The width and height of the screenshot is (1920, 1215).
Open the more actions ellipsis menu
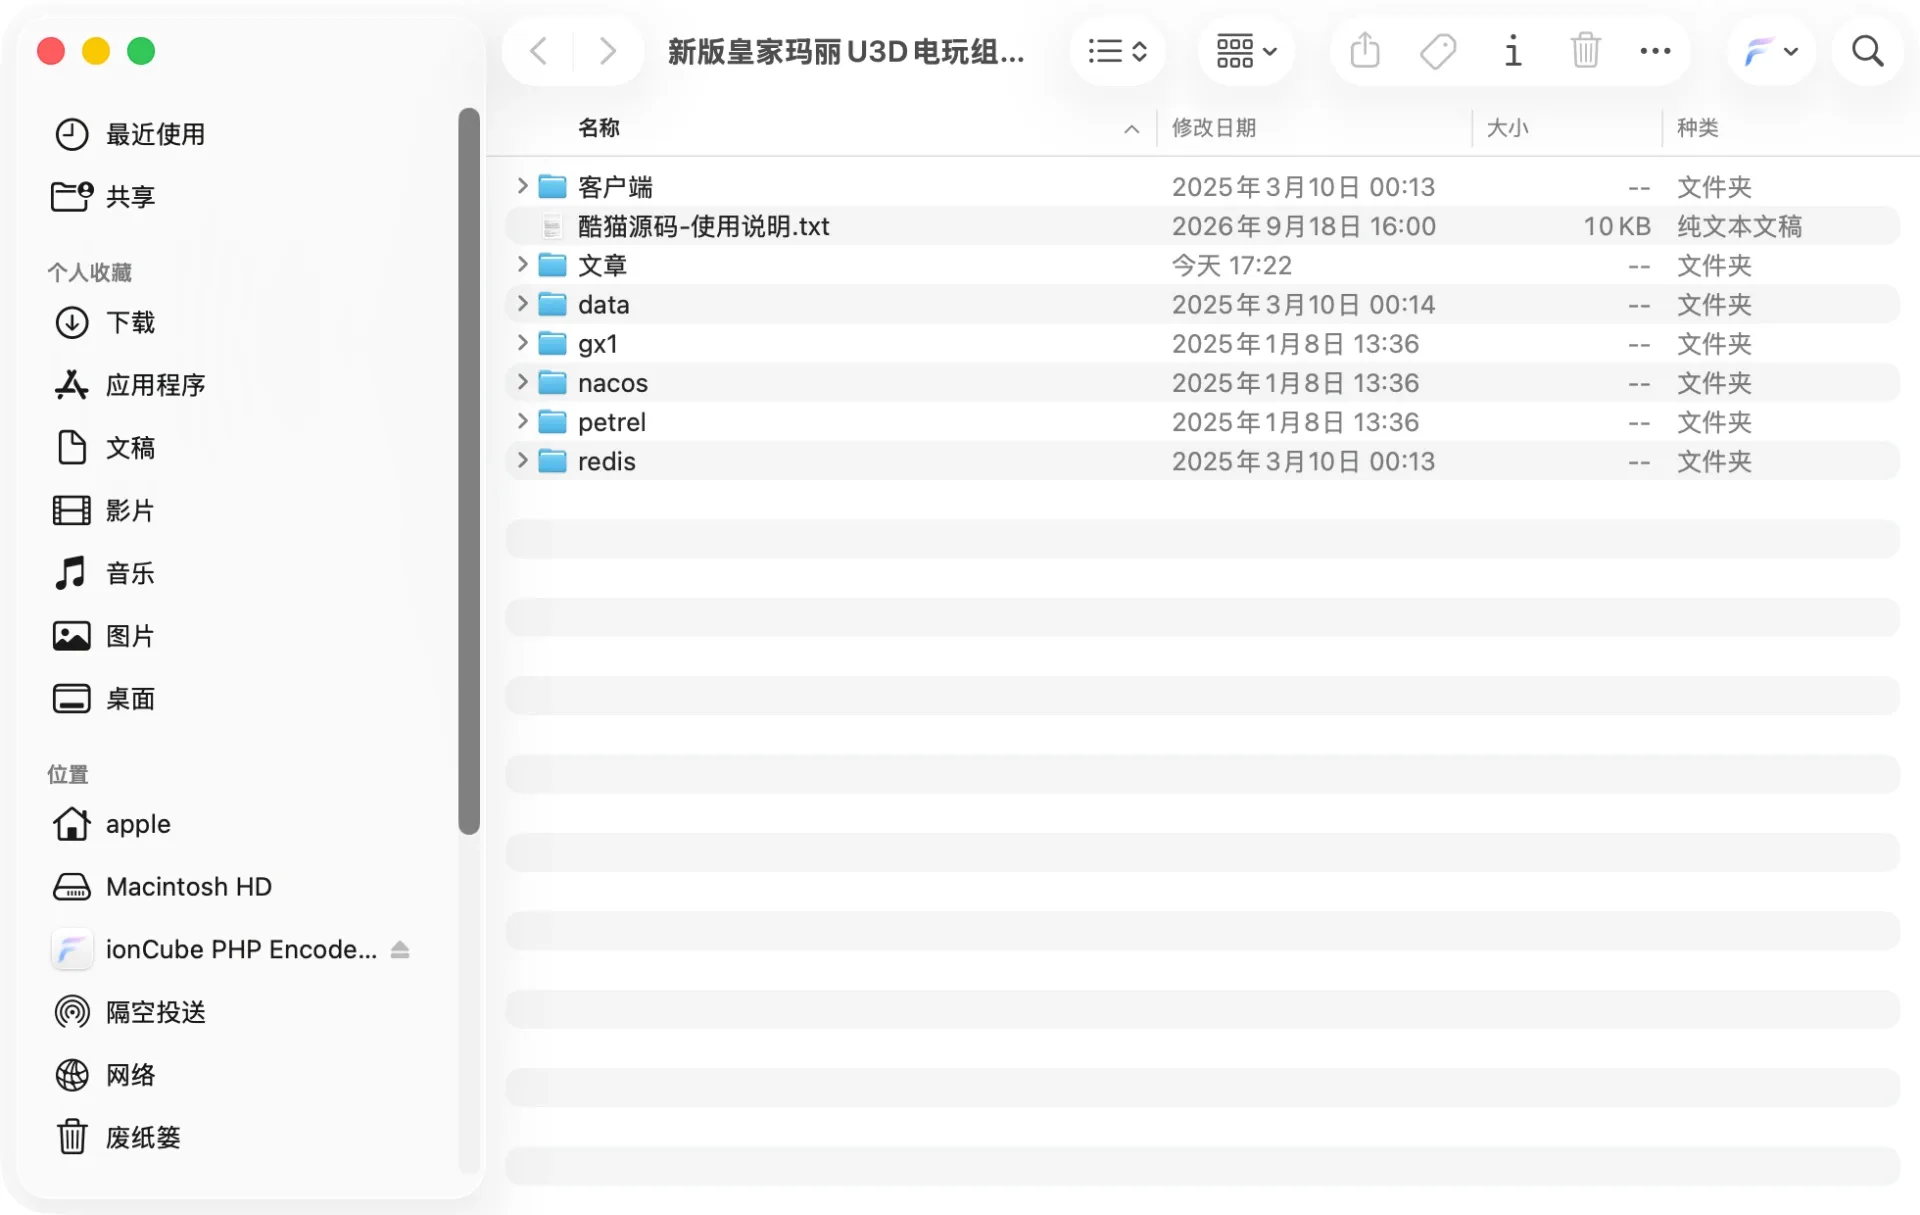click(x=1655, y=51)
